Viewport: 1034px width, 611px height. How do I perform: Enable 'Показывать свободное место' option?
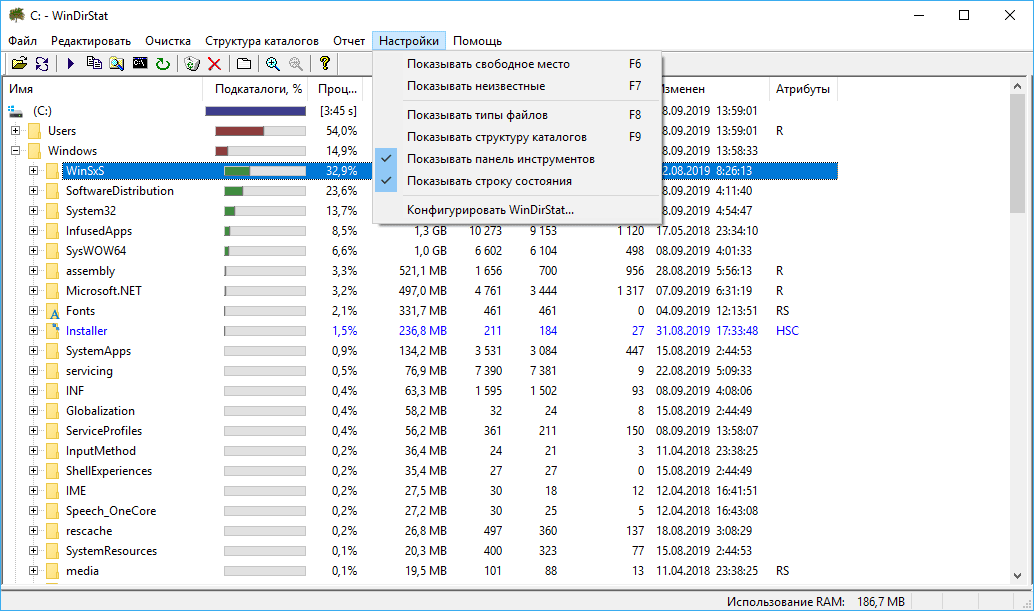coord(517,64)
